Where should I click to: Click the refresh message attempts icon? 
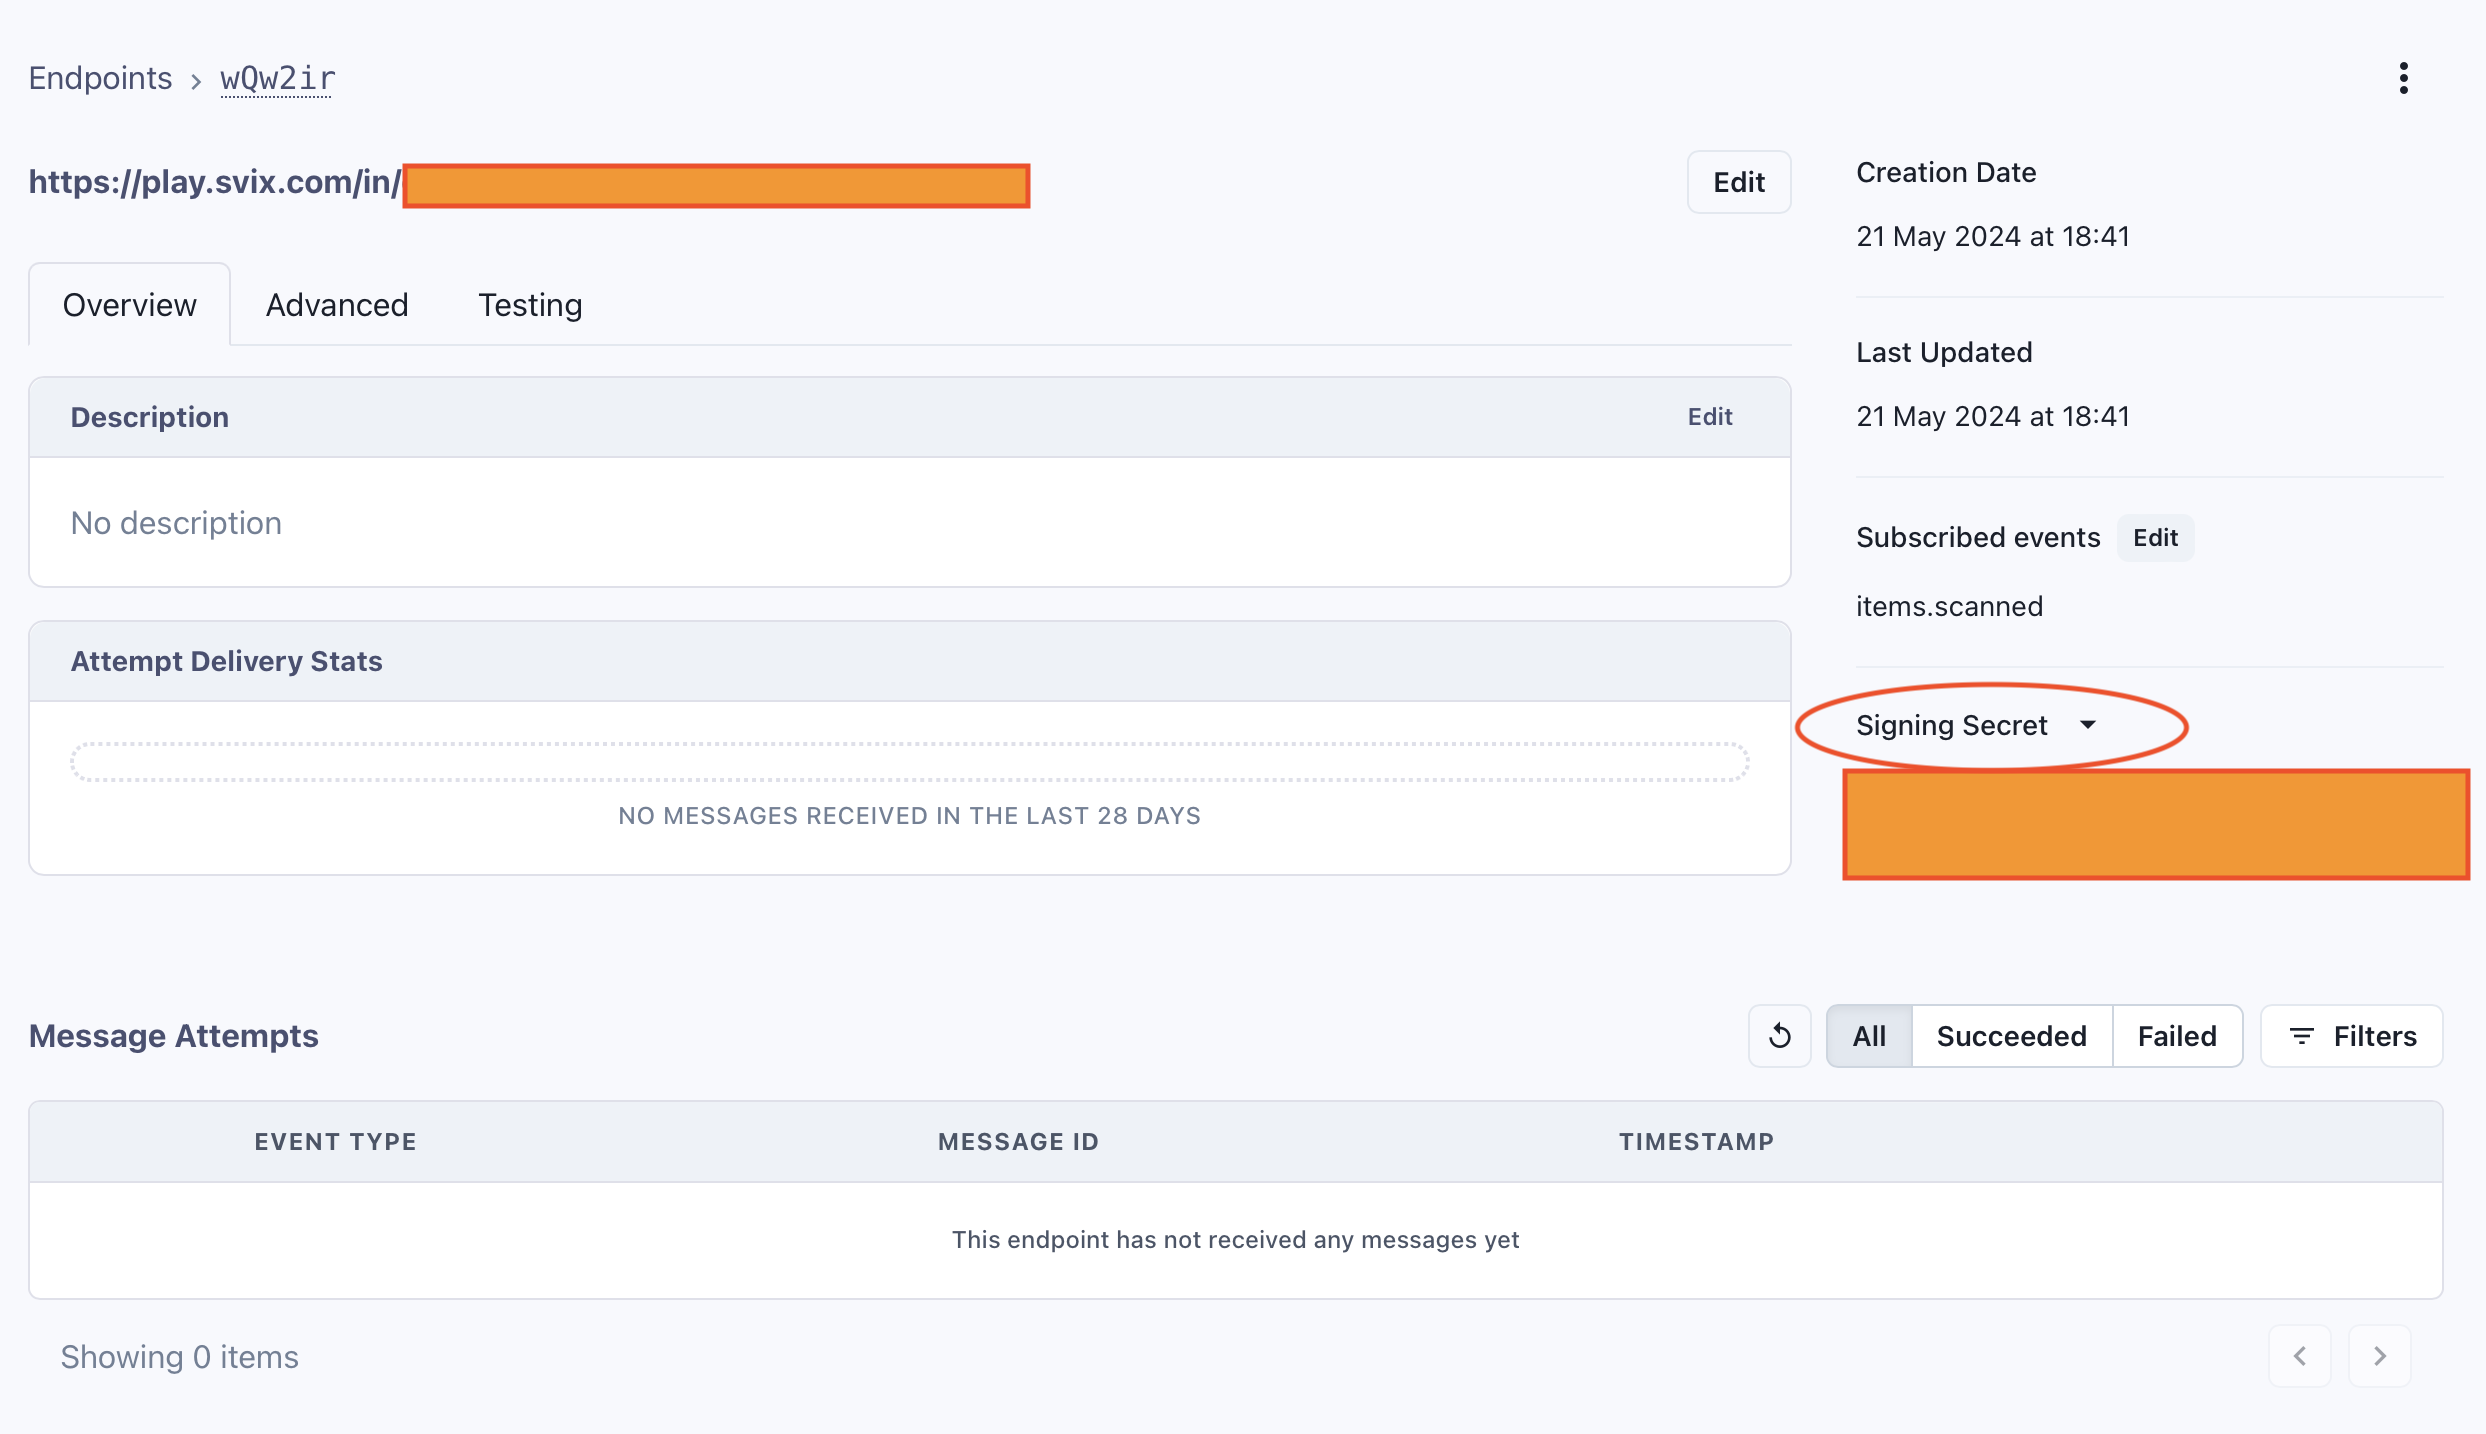click(1779, 1036)
